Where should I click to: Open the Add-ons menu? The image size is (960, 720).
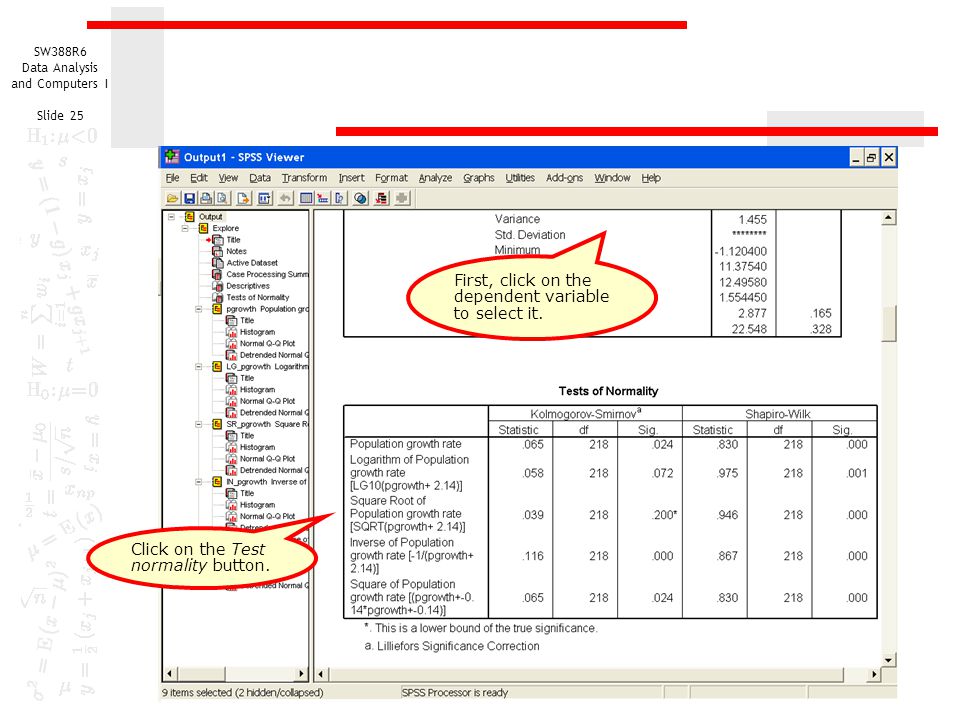click(x=564, y=178)
